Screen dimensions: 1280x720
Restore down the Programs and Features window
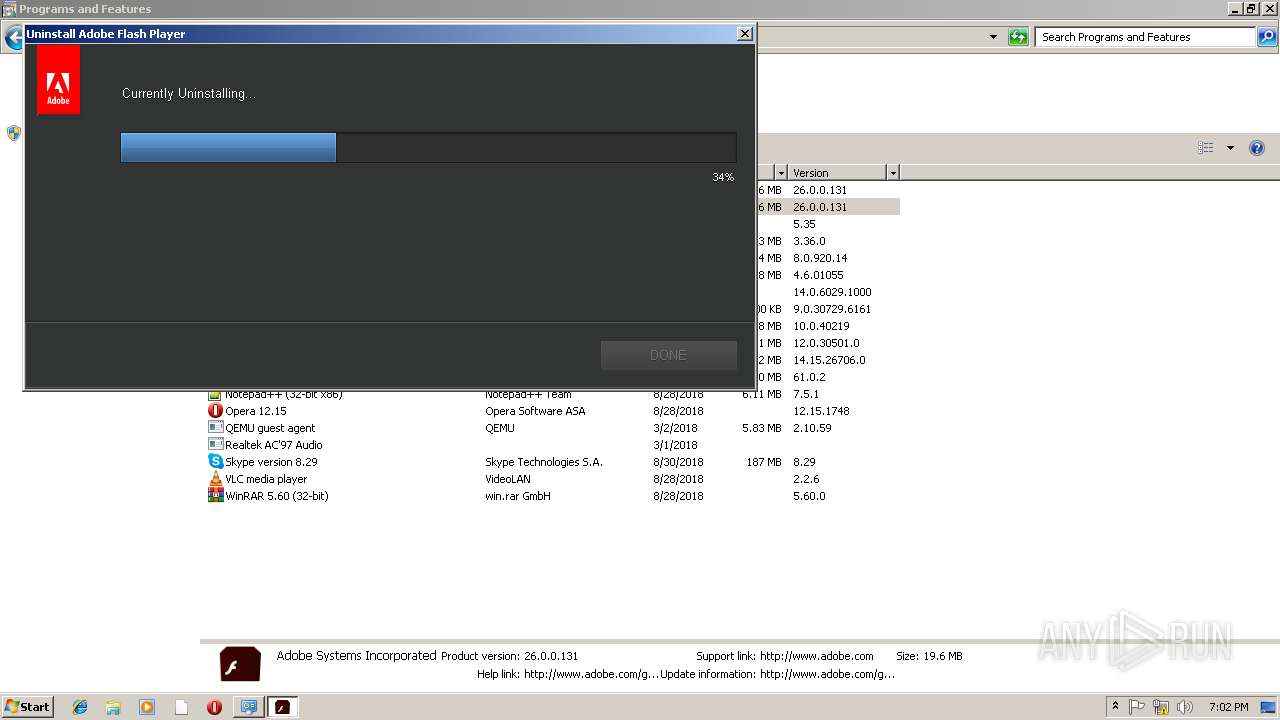[x=1250, y=8]
